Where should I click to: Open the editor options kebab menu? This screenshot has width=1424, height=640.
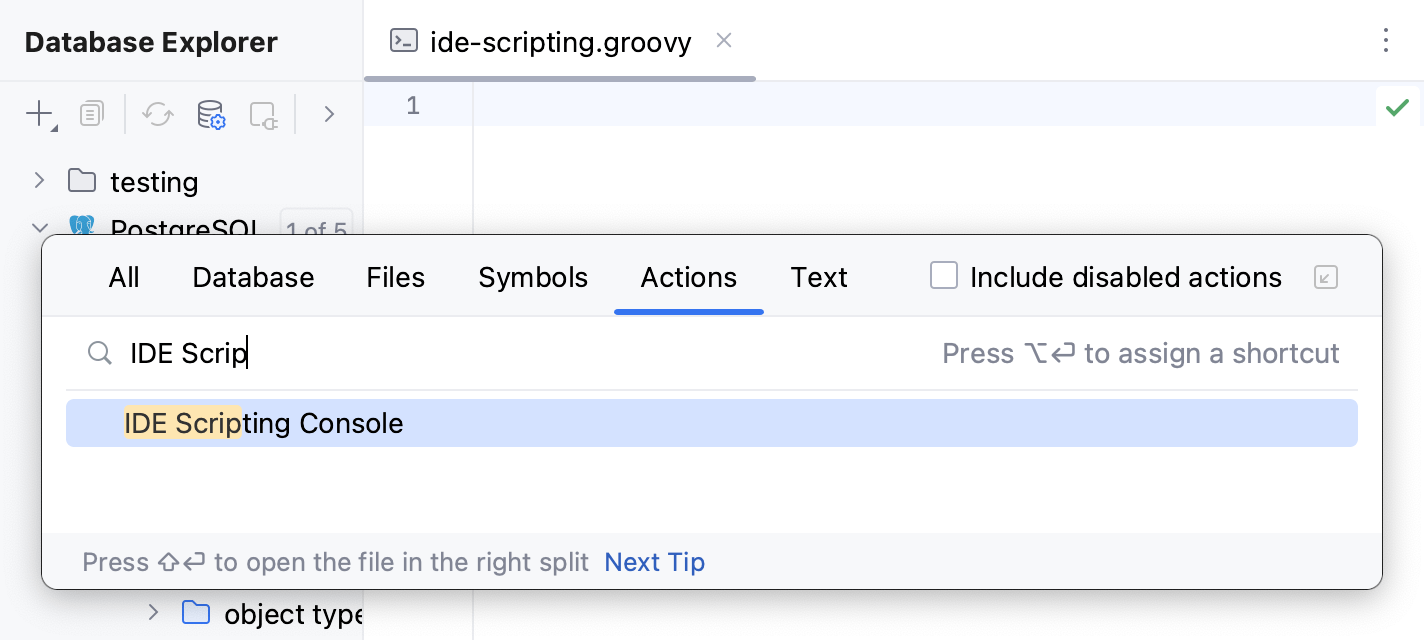pyautogui.click(x=1386, y=41)
